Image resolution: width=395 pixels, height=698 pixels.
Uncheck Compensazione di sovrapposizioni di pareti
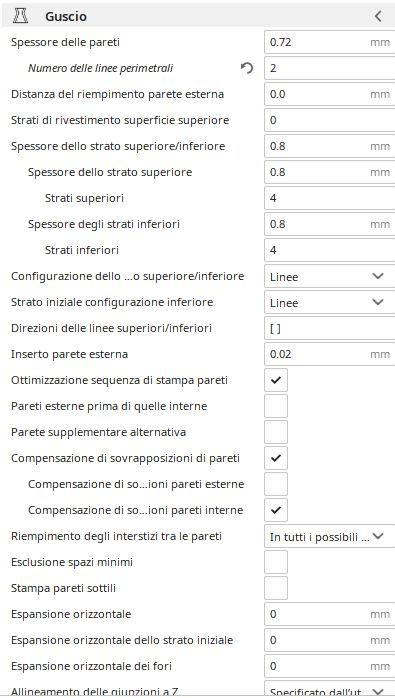coord(276,458)
